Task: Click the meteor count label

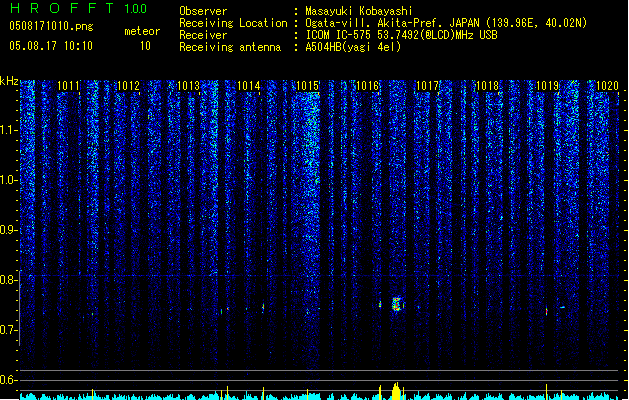Action: coord(142,31)
